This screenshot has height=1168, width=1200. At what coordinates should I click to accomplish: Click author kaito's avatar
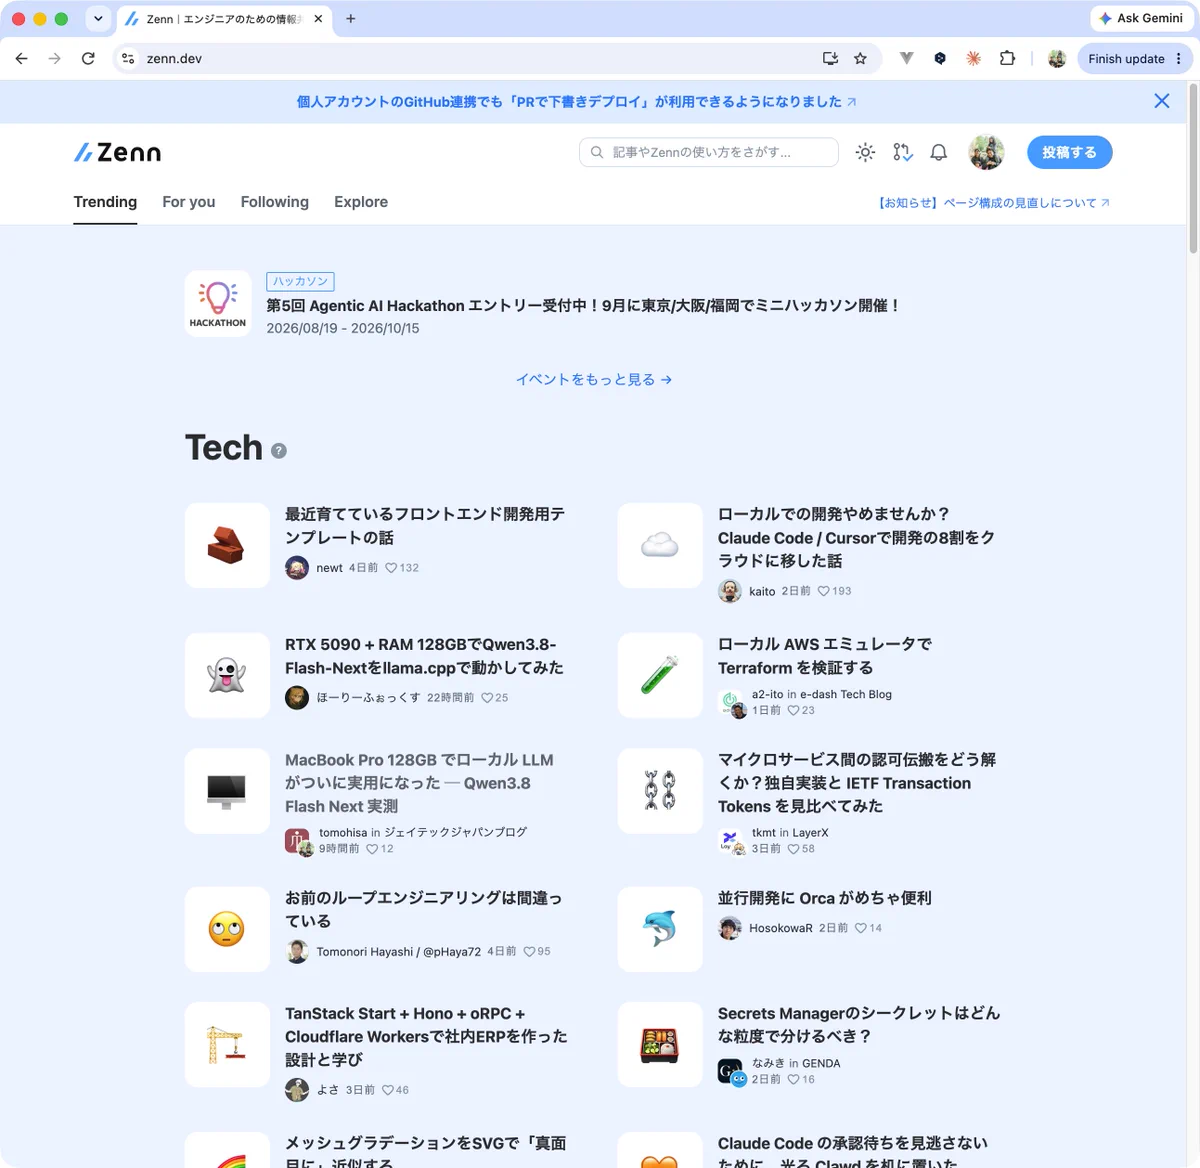(x=730, y=591)
